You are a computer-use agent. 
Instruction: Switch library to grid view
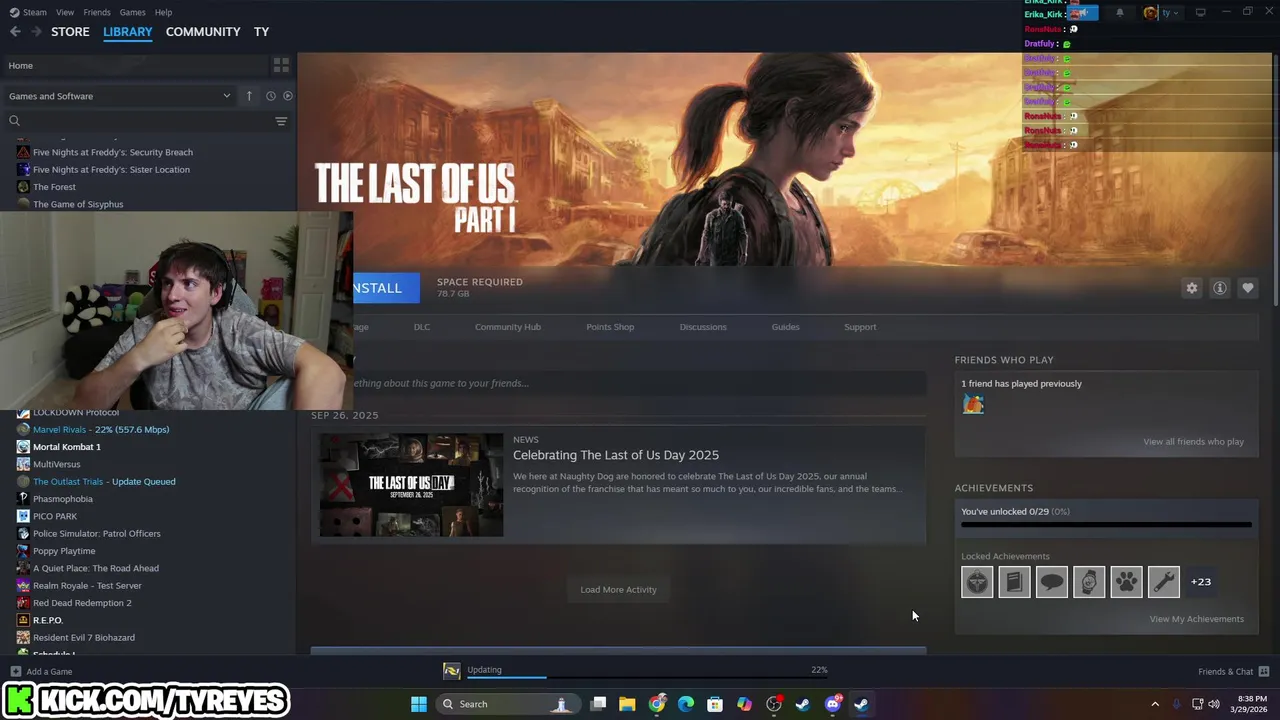pos(281,65)
